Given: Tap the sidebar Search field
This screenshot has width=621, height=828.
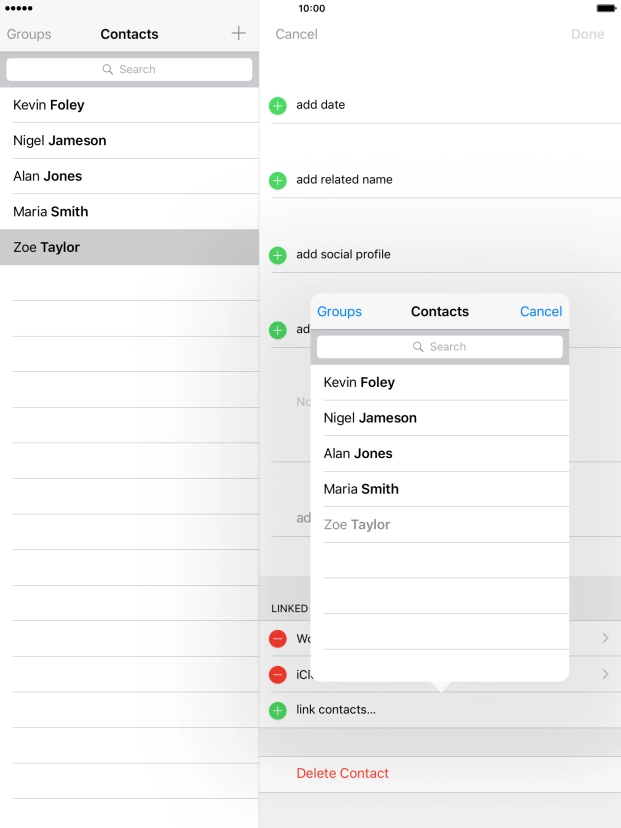Looking at the screenshot, I should click(x=129, y=70).
